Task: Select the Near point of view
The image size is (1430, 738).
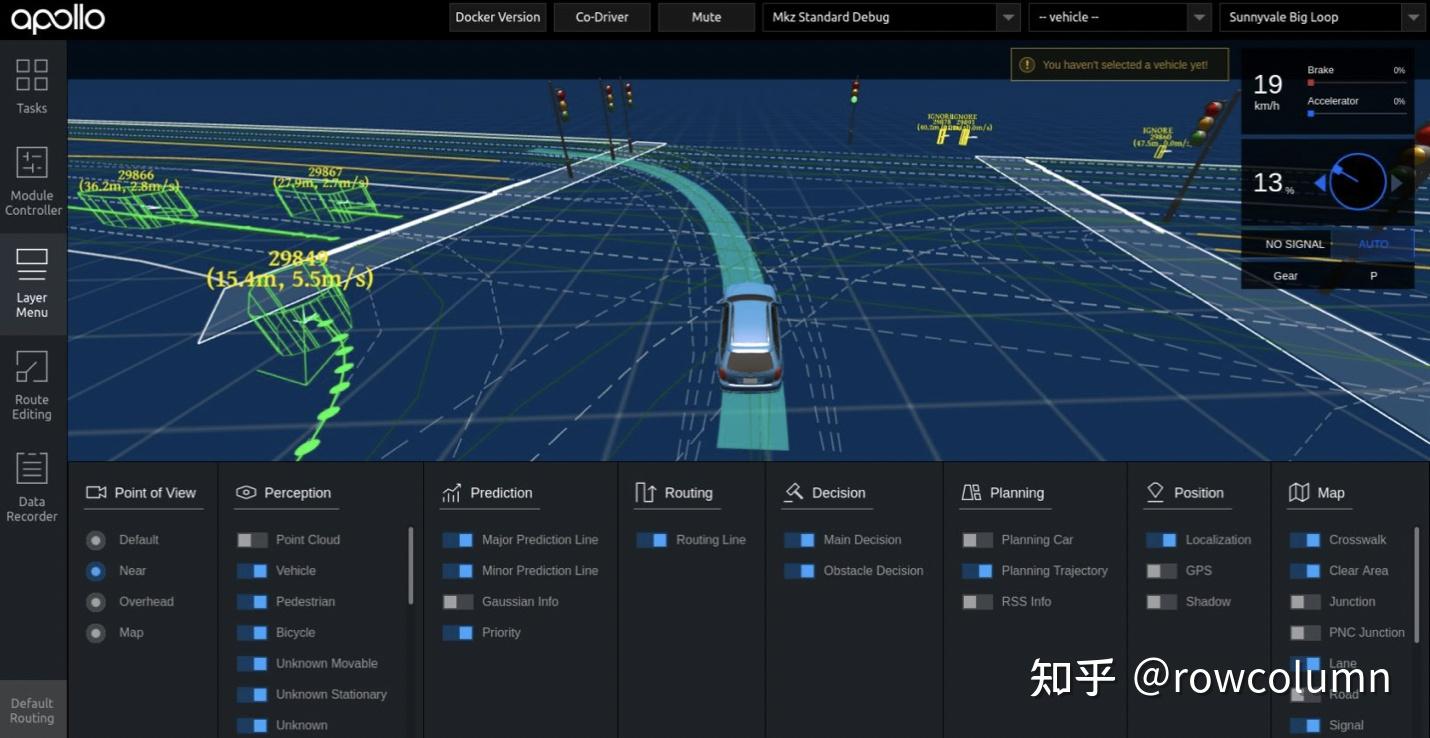Action: pos(96,571)
